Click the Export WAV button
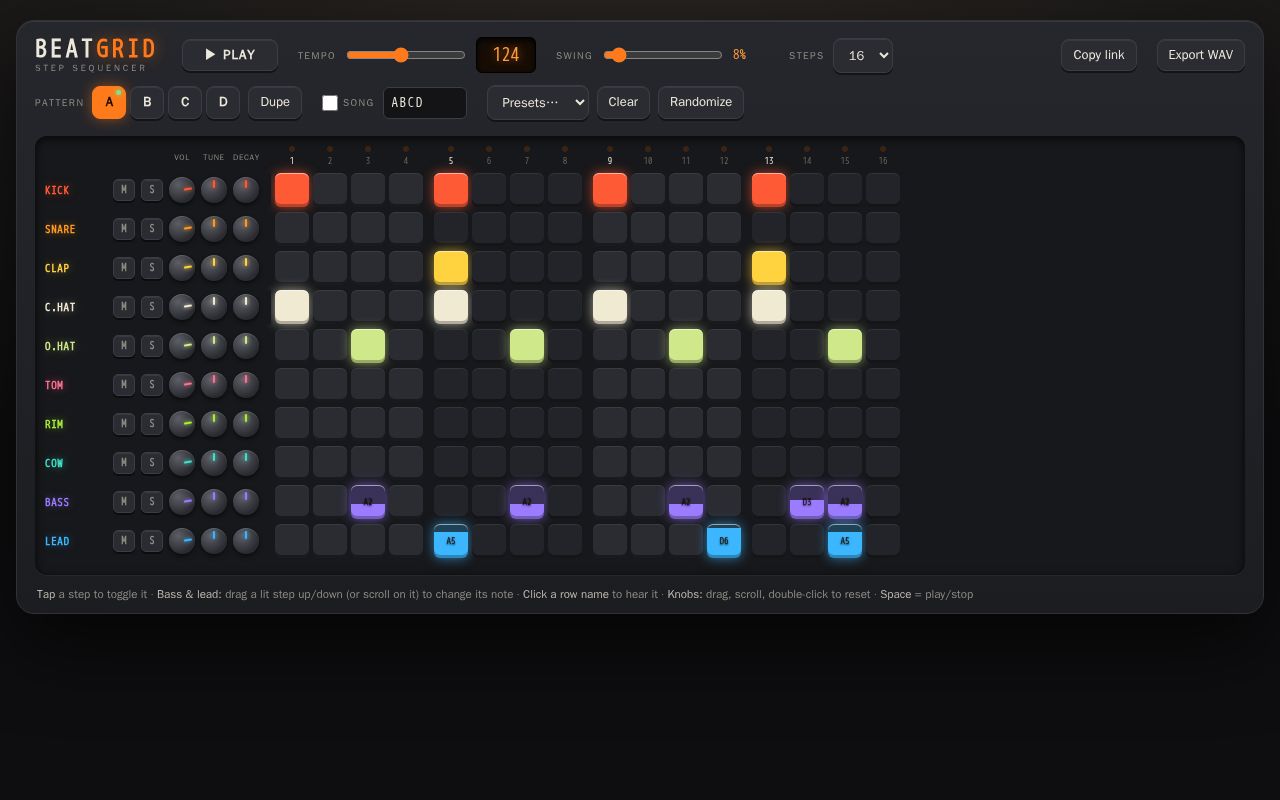This screenshot has width=1280, height=800. tap(1201, 55)
